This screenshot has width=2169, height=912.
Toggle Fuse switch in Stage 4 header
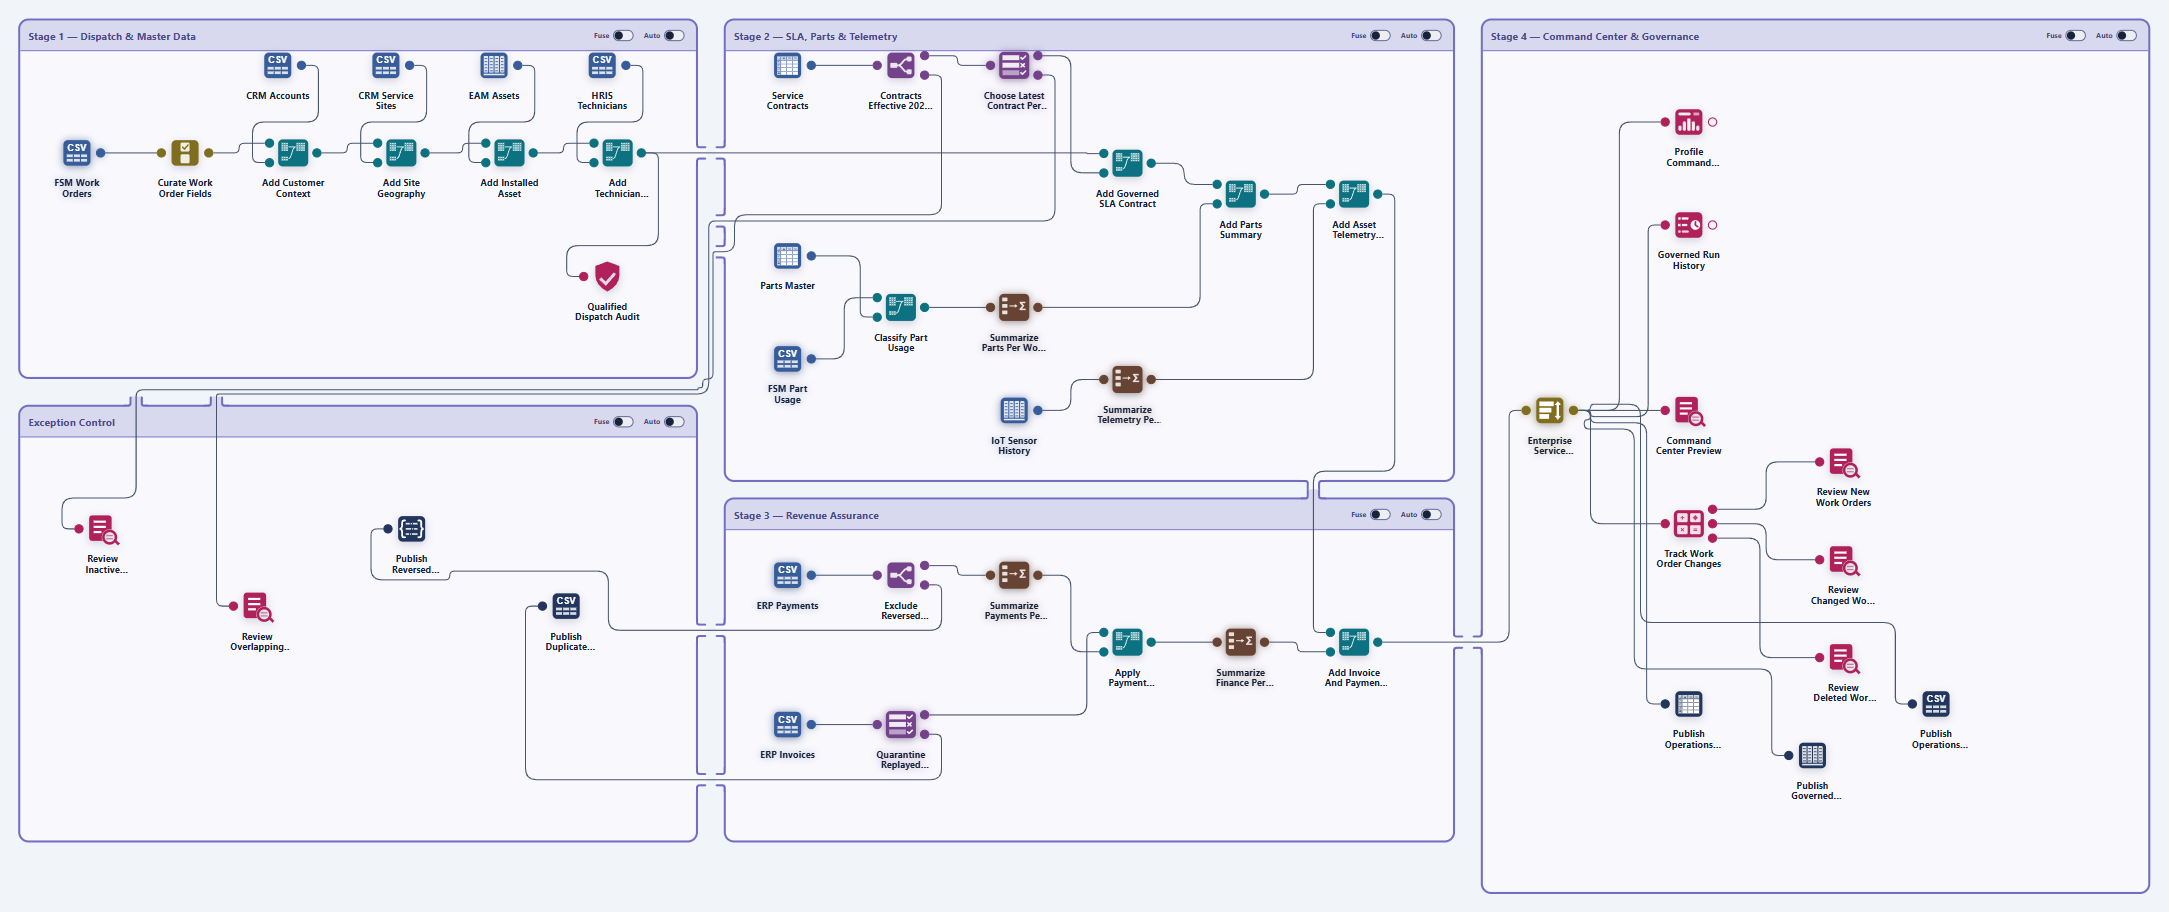click(x=2075, y=36)
